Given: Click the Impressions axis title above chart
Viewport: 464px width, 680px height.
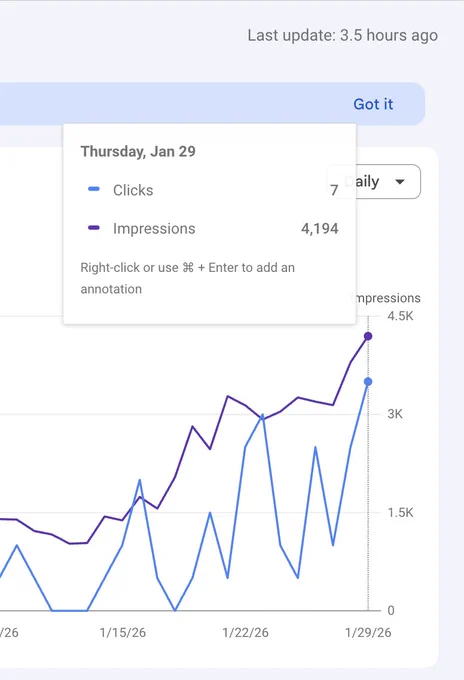Looking at the screenshot, I should point(388,298).
